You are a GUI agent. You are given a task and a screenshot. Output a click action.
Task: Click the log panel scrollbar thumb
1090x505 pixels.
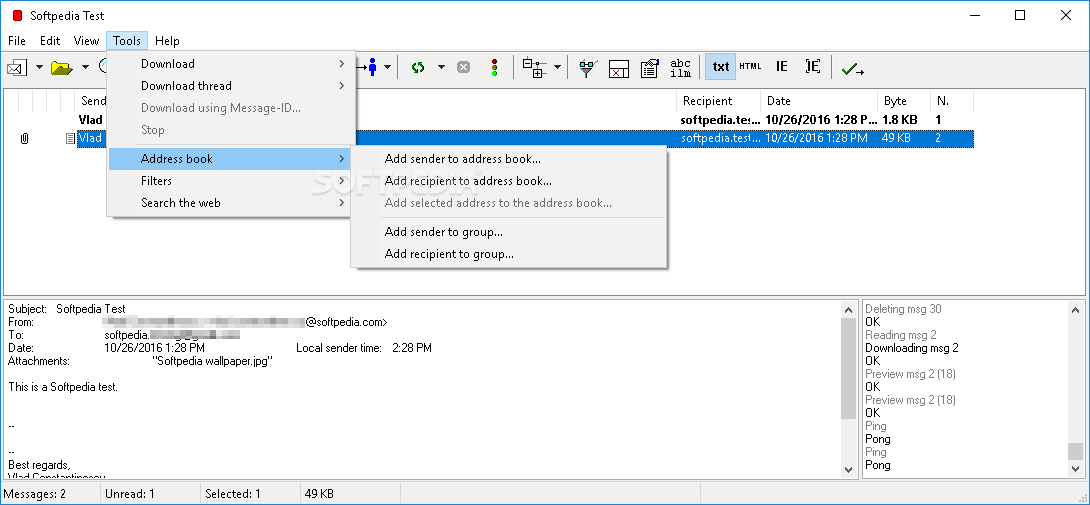click(x=1075, y=451)
